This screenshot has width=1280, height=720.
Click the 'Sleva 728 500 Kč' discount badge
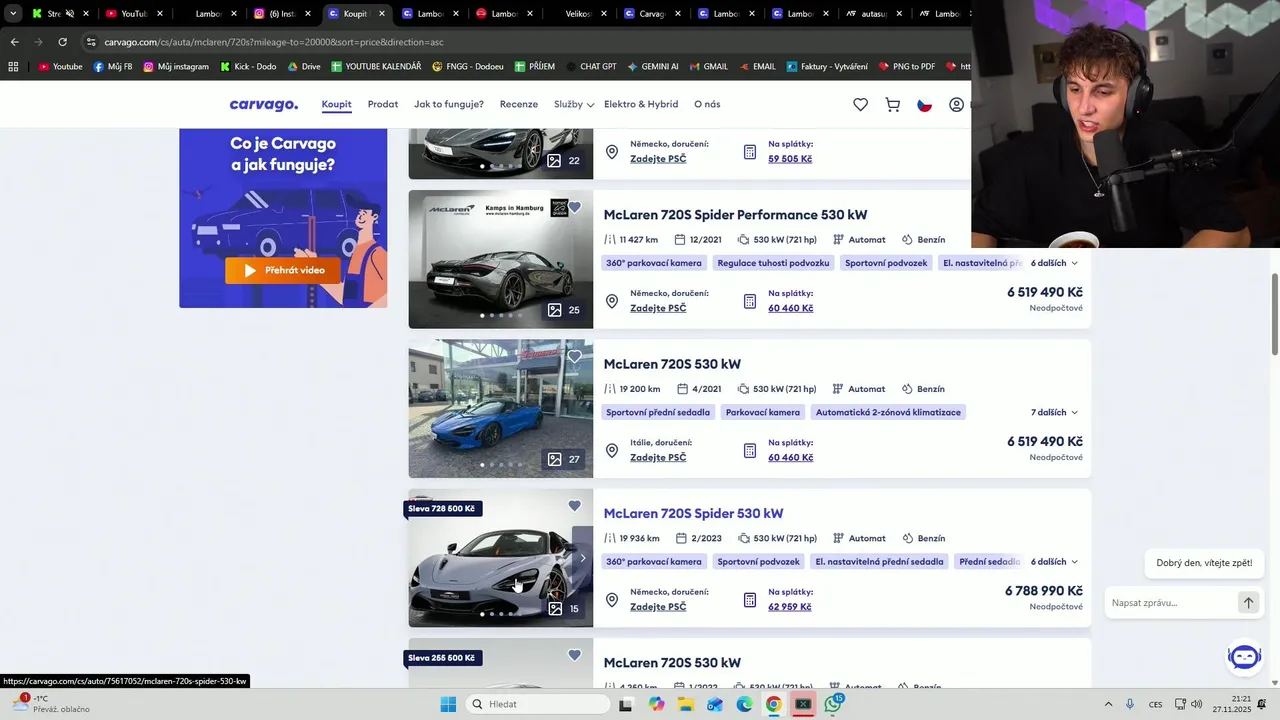(x=441, y=509)
